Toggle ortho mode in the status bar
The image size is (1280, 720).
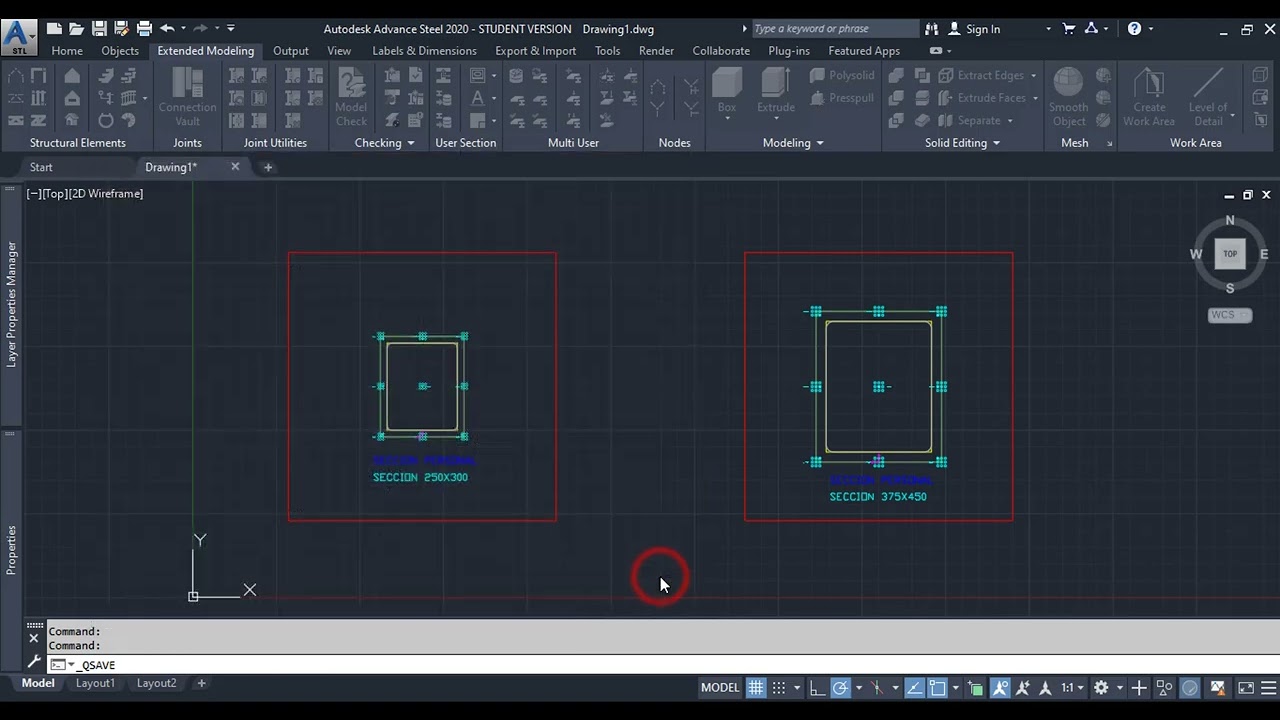[817, 688]
